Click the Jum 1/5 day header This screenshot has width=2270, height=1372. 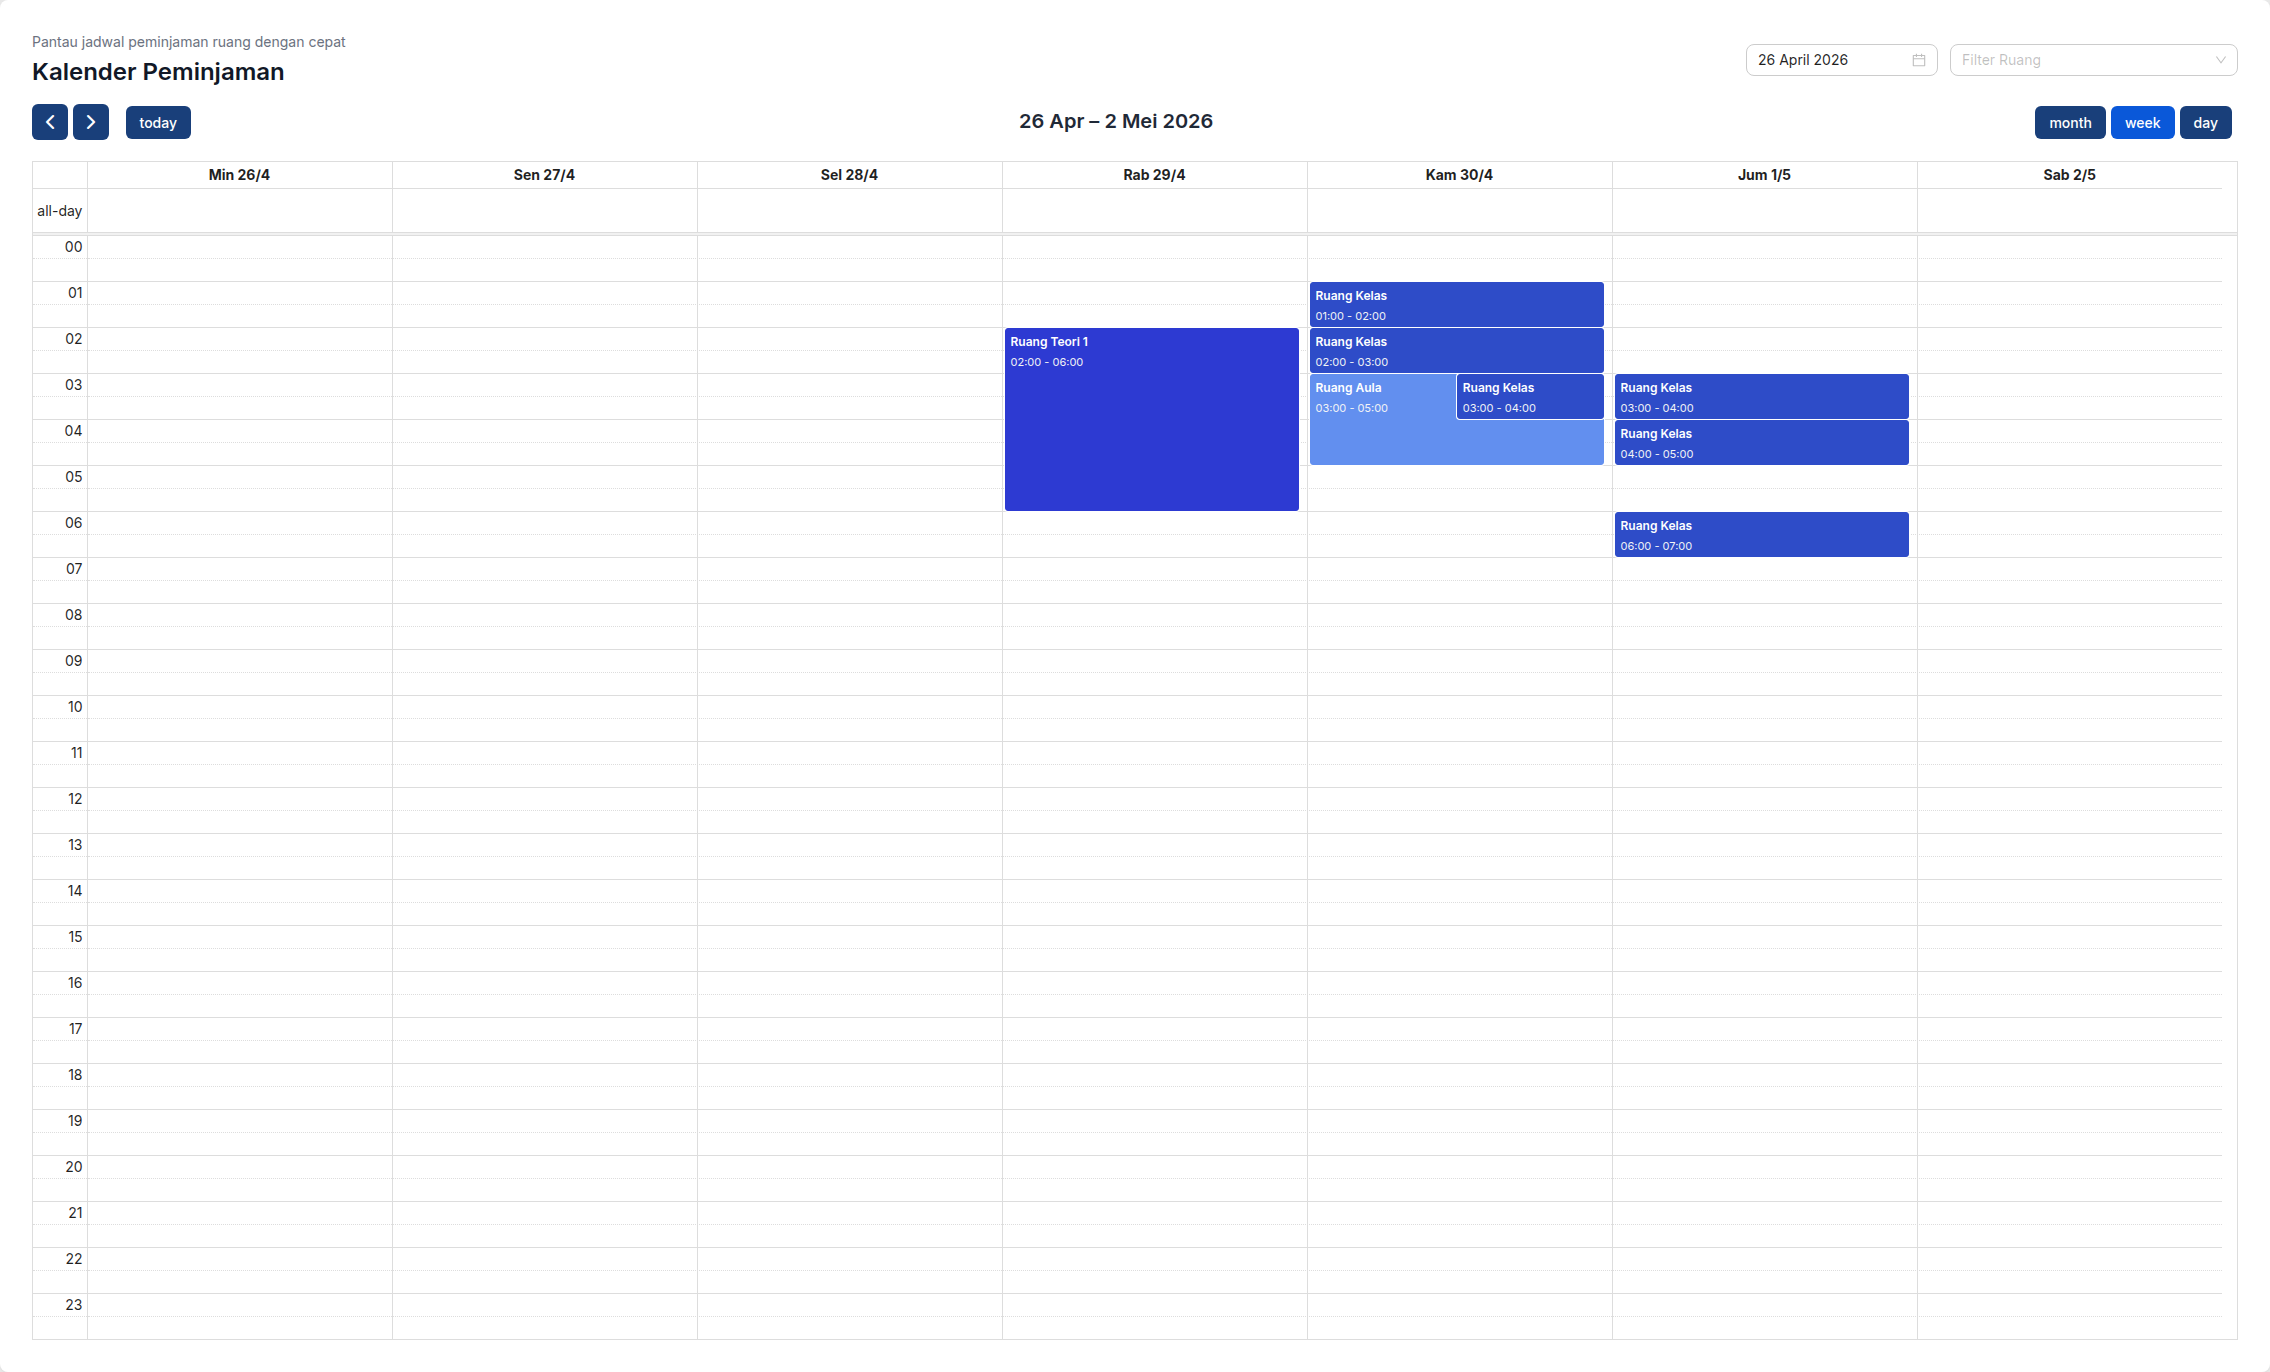1764,175
